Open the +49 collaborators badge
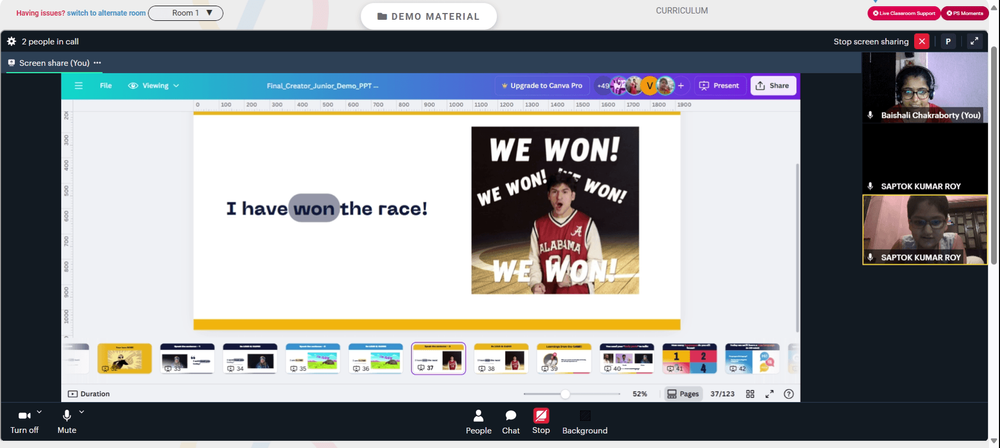The width and height of the screenshot is (1000, 448). (603, 86)
